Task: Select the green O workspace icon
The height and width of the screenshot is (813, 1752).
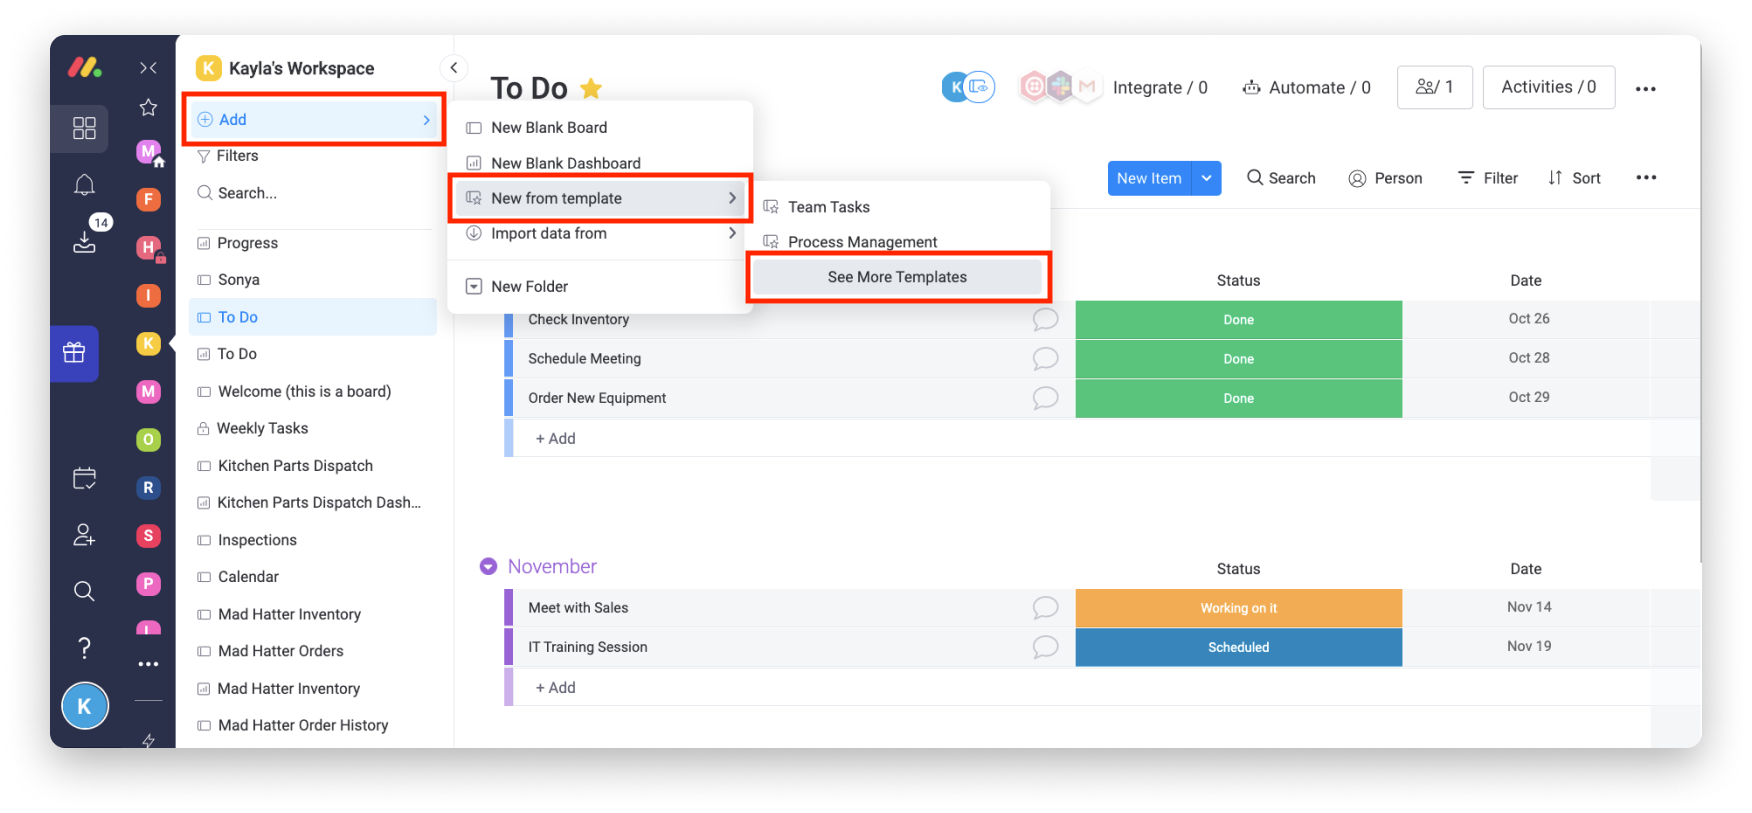Action: pos(148,439)
